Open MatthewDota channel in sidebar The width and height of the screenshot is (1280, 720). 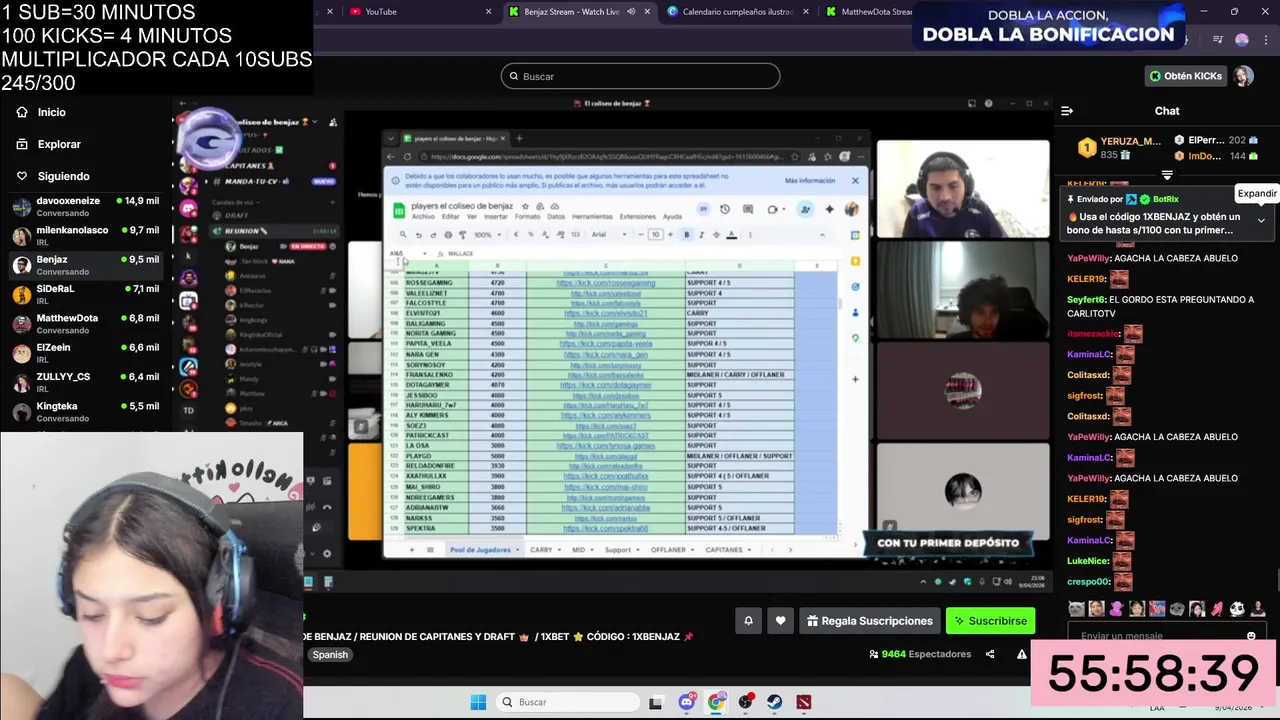pos(84,324)
